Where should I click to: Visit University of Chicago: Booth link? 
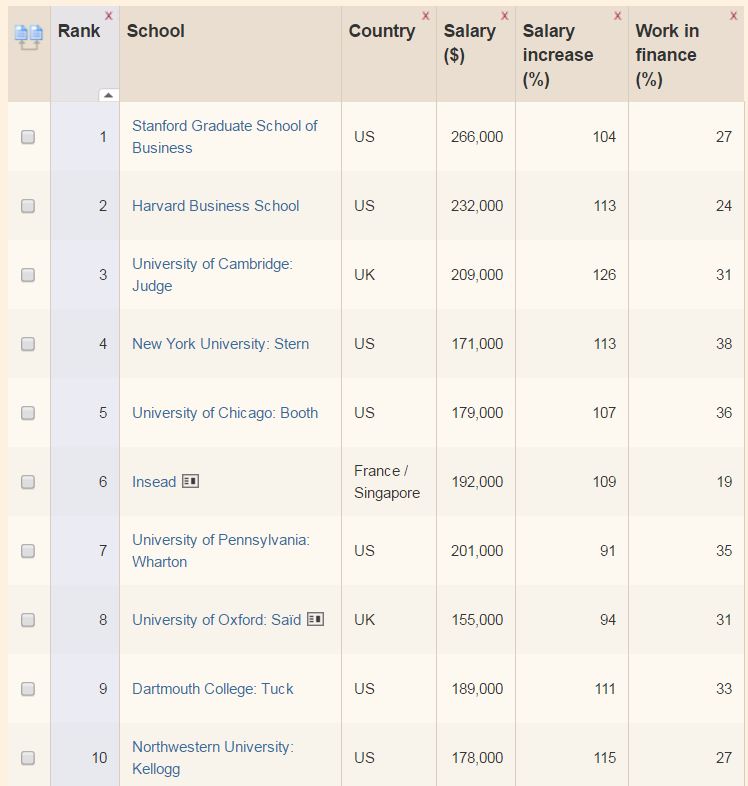click(225, 413)
